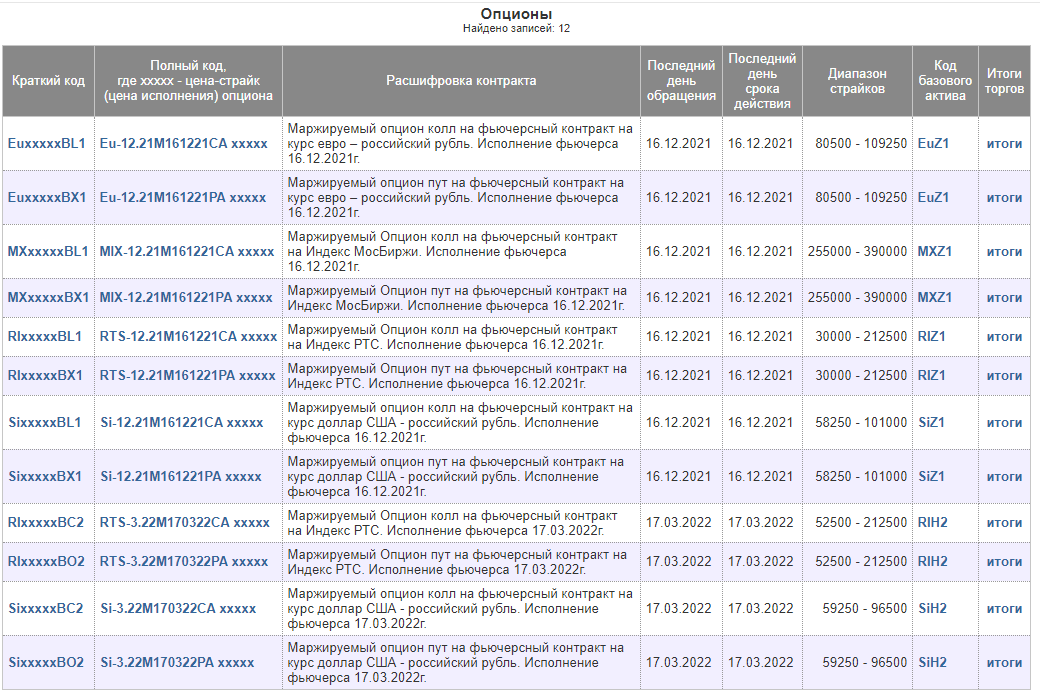This screenshot has height=700, width=1040.
Task: Open итоги for the SixxxxxBO2 row
Action: 1004,662
